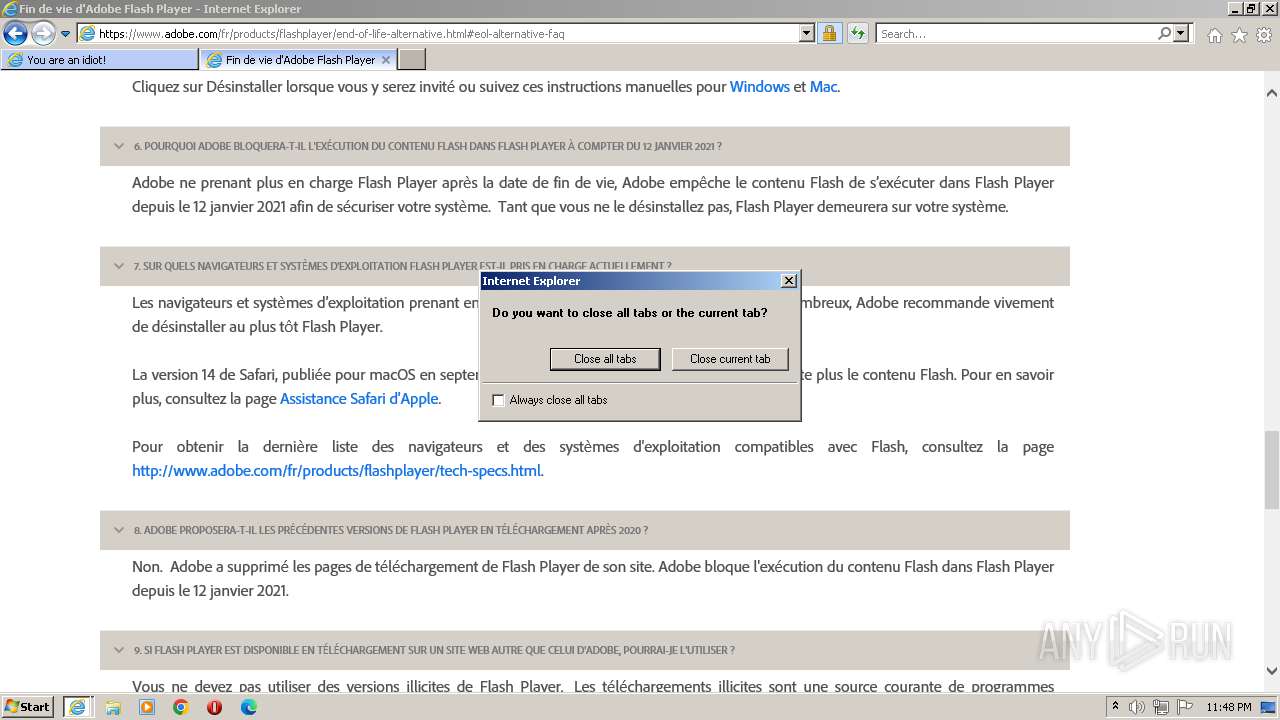
Task: Click question 6 heading about blocking Flash
Action: (x=428, y=146)
